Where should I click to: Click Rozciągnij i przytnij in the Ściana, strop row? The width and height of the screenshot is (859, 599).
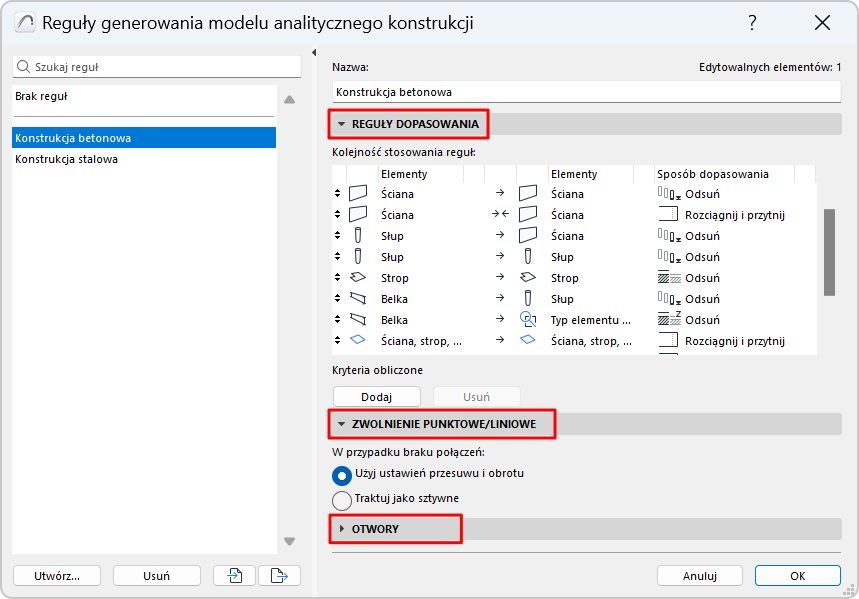pyautogui.click(x=735, y=340)
